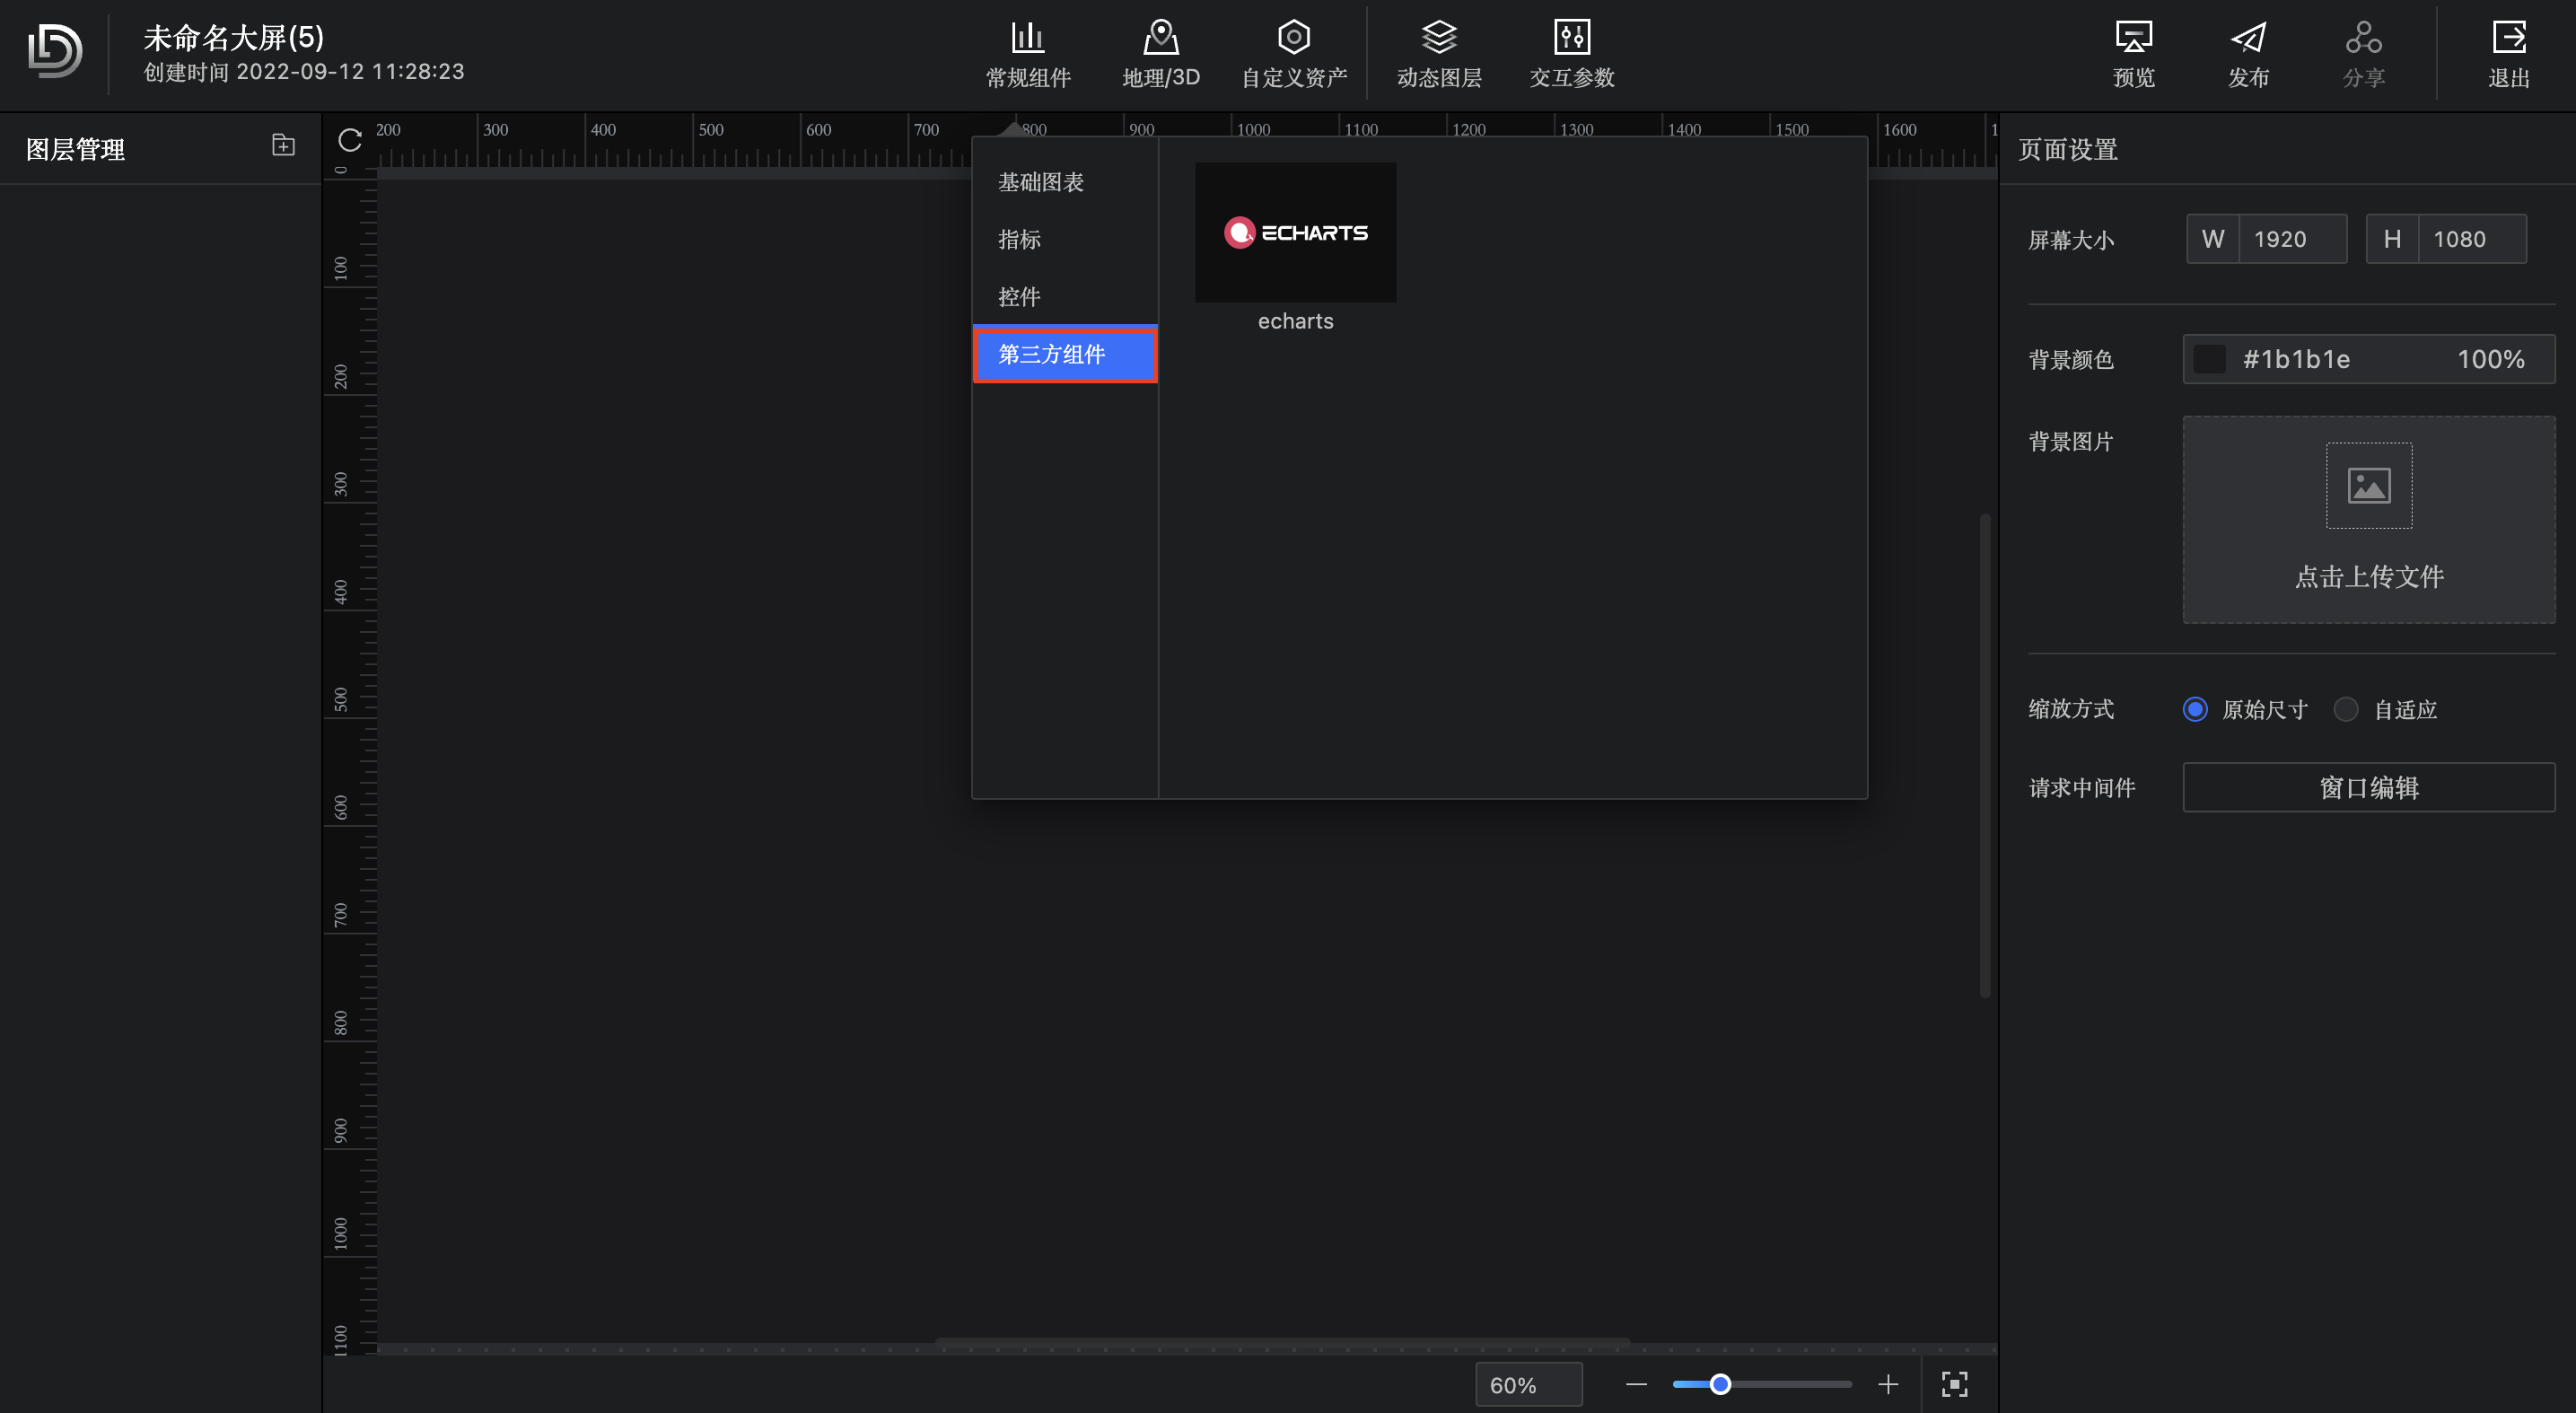Click the fit-to-screen icon

[1954, 1384]
